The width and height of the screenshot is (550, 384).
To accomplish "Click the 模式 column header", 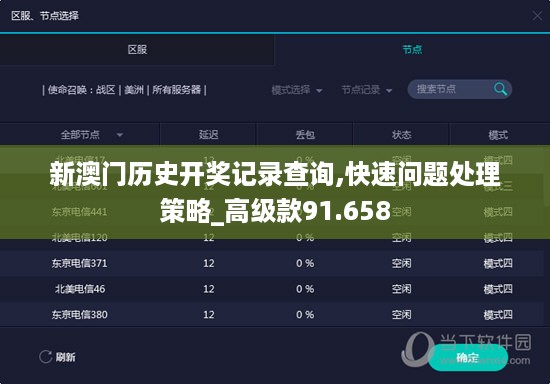I will click(498, 135).
